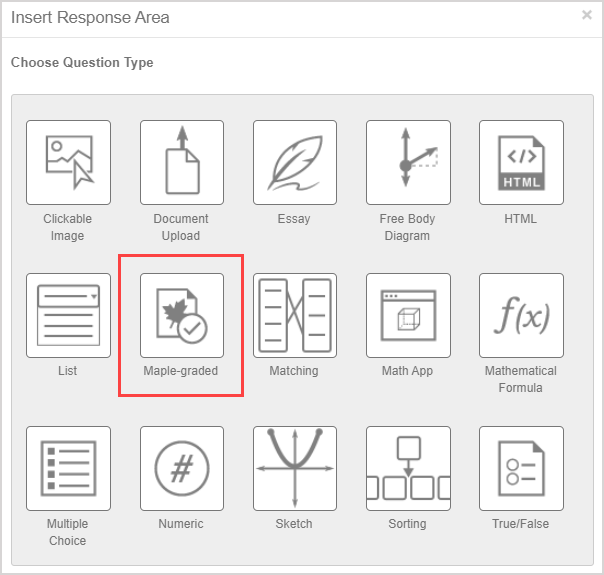Click the Maple-graded text label

(x=181, y=371)
